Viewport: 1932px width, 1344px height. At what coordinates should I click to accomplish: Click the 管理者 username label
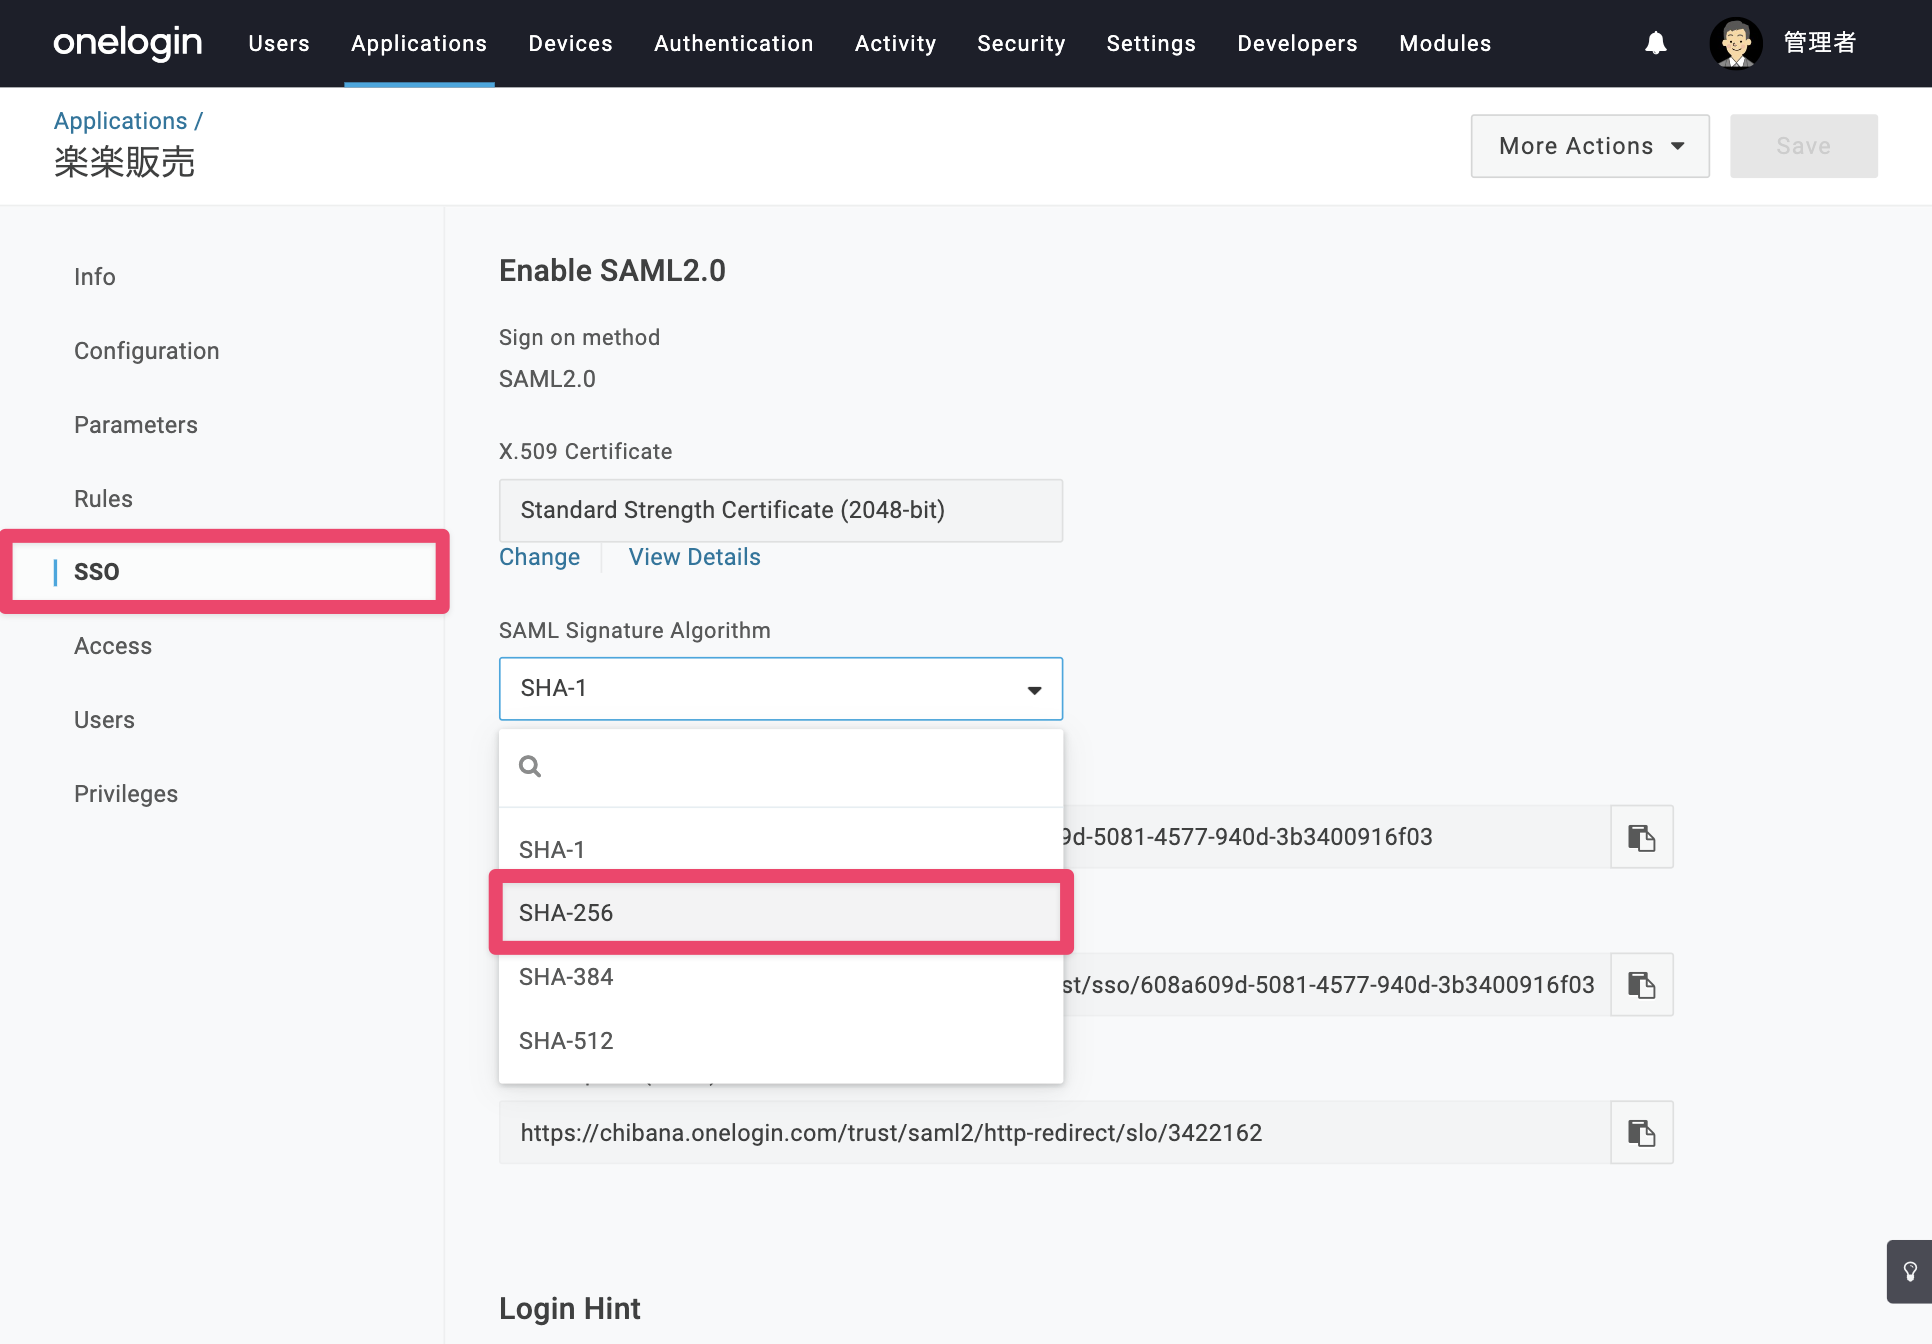[x=1820, y=43]
